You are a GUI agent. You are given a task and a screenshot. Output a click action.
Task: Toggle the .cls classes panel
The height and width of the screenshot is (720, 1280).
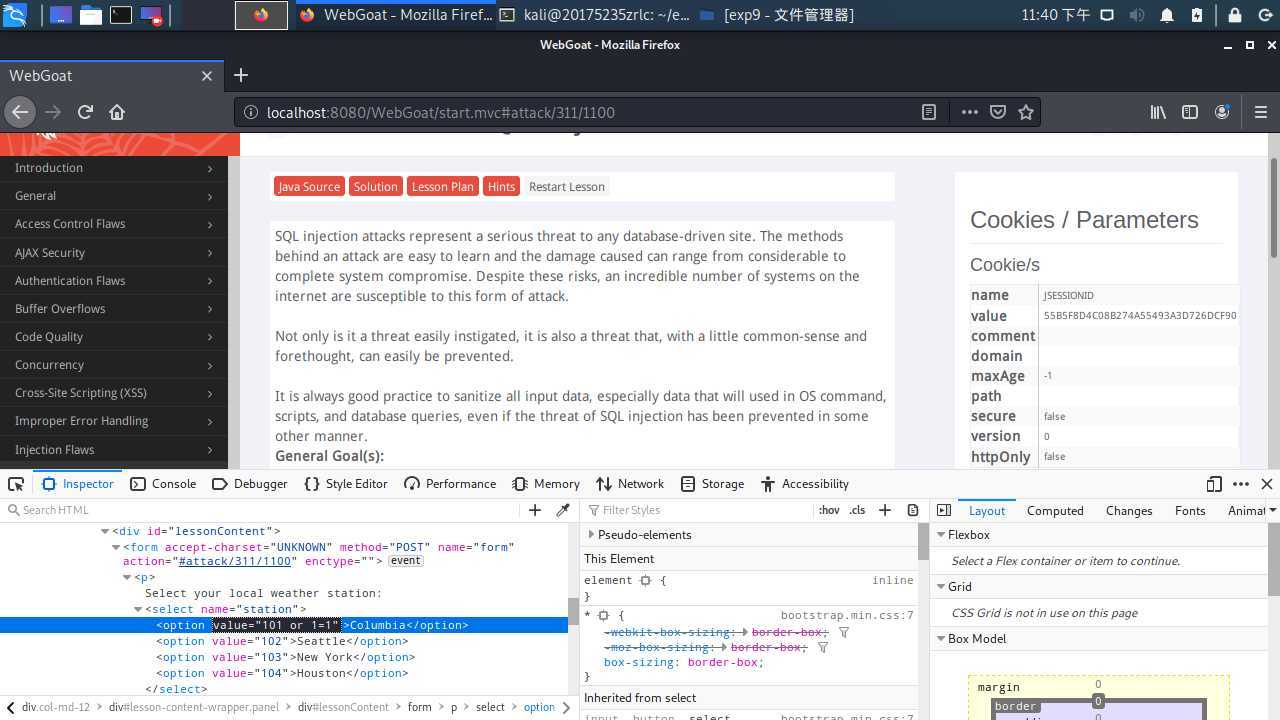pos(857,510)
